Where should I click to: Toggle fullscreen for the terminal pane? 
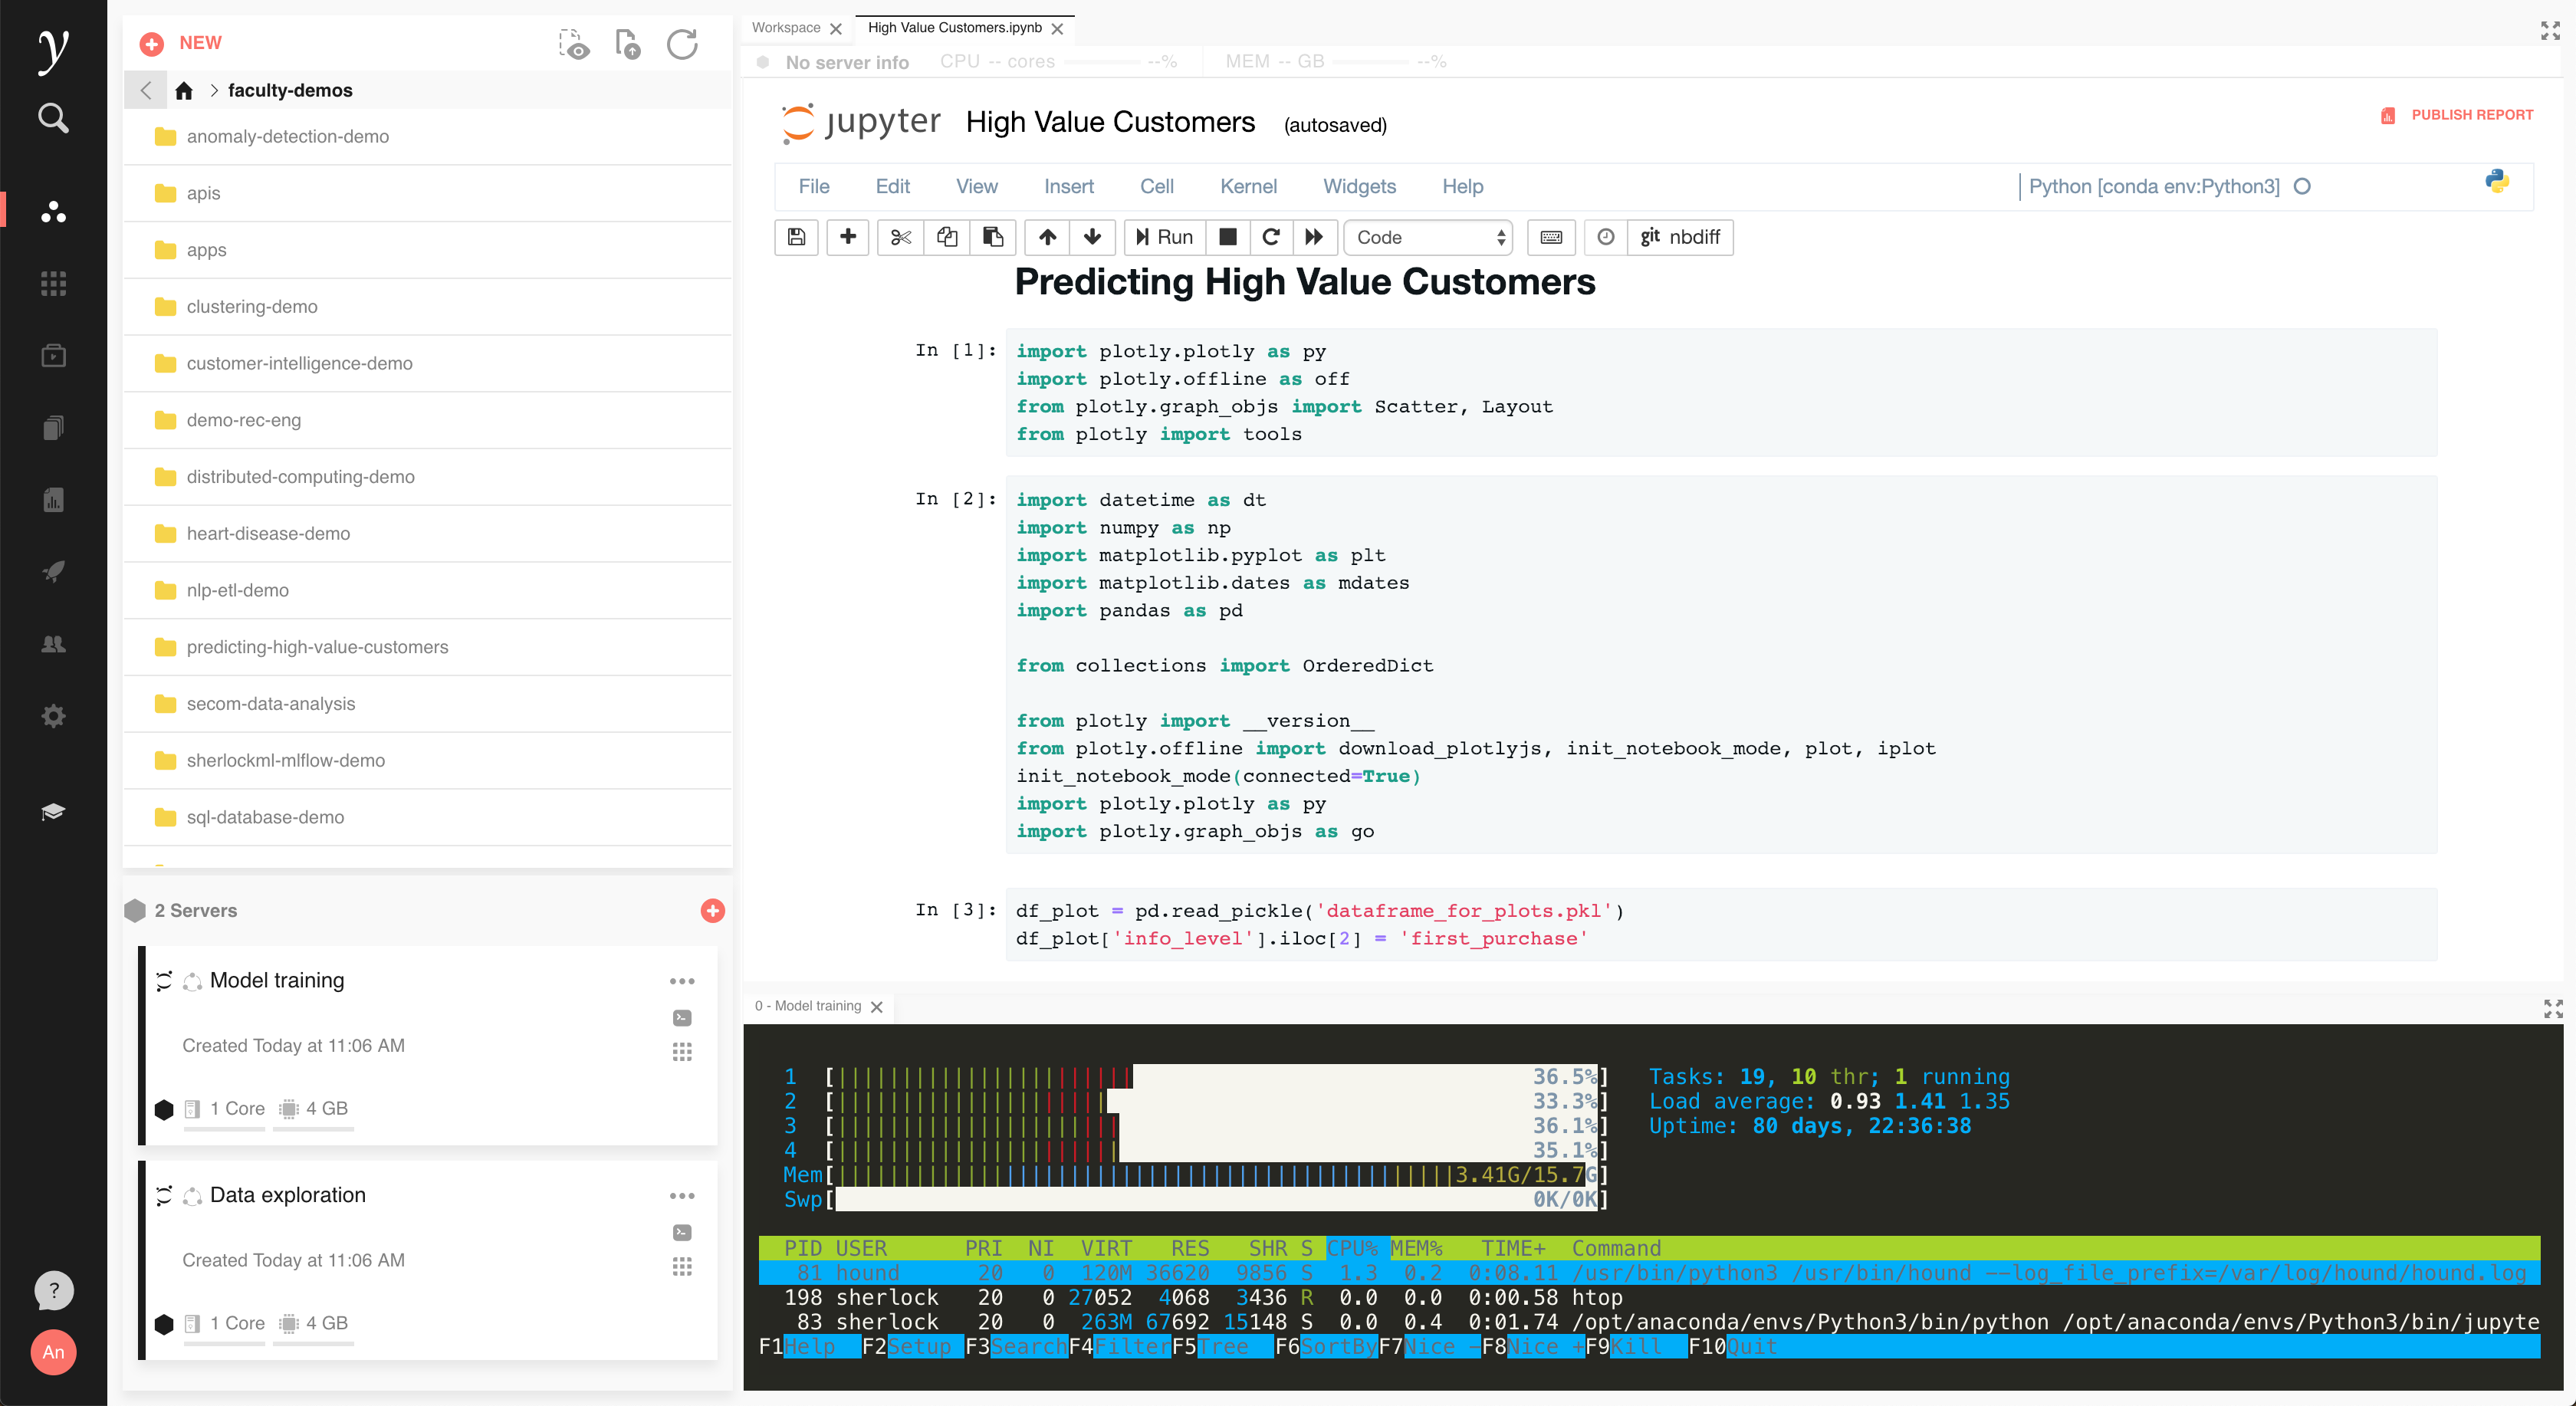click(x=2553, y=1008)
